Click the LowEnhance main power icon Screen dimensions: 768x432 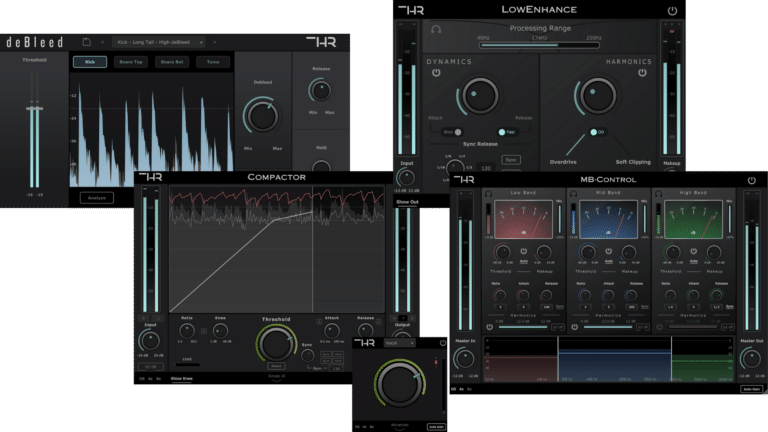click(670, 11)
